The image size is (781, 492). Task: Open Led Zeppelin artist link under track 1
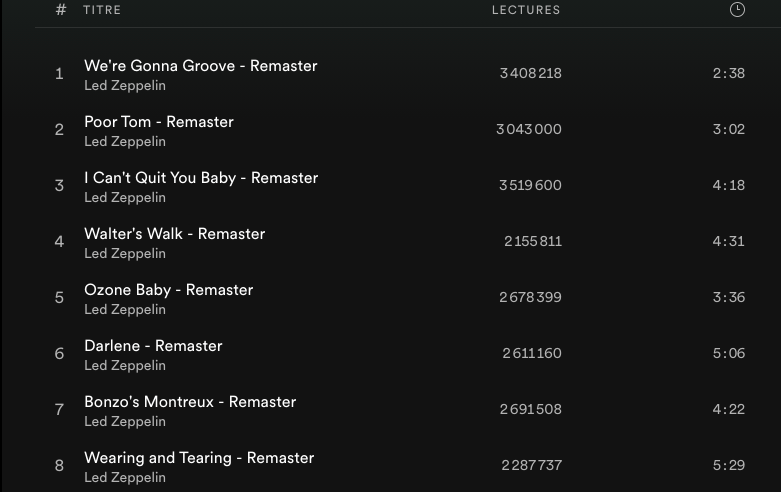coord(125,86)
